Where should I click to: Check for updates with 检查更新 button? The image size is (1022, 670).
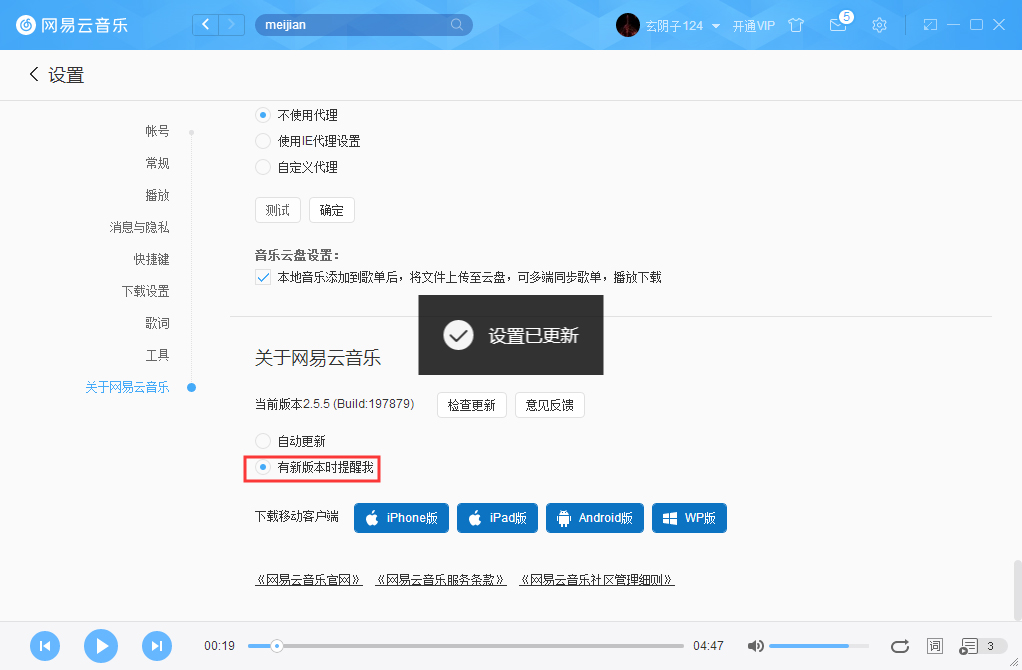pyautogui.click(x=471, y=405)
